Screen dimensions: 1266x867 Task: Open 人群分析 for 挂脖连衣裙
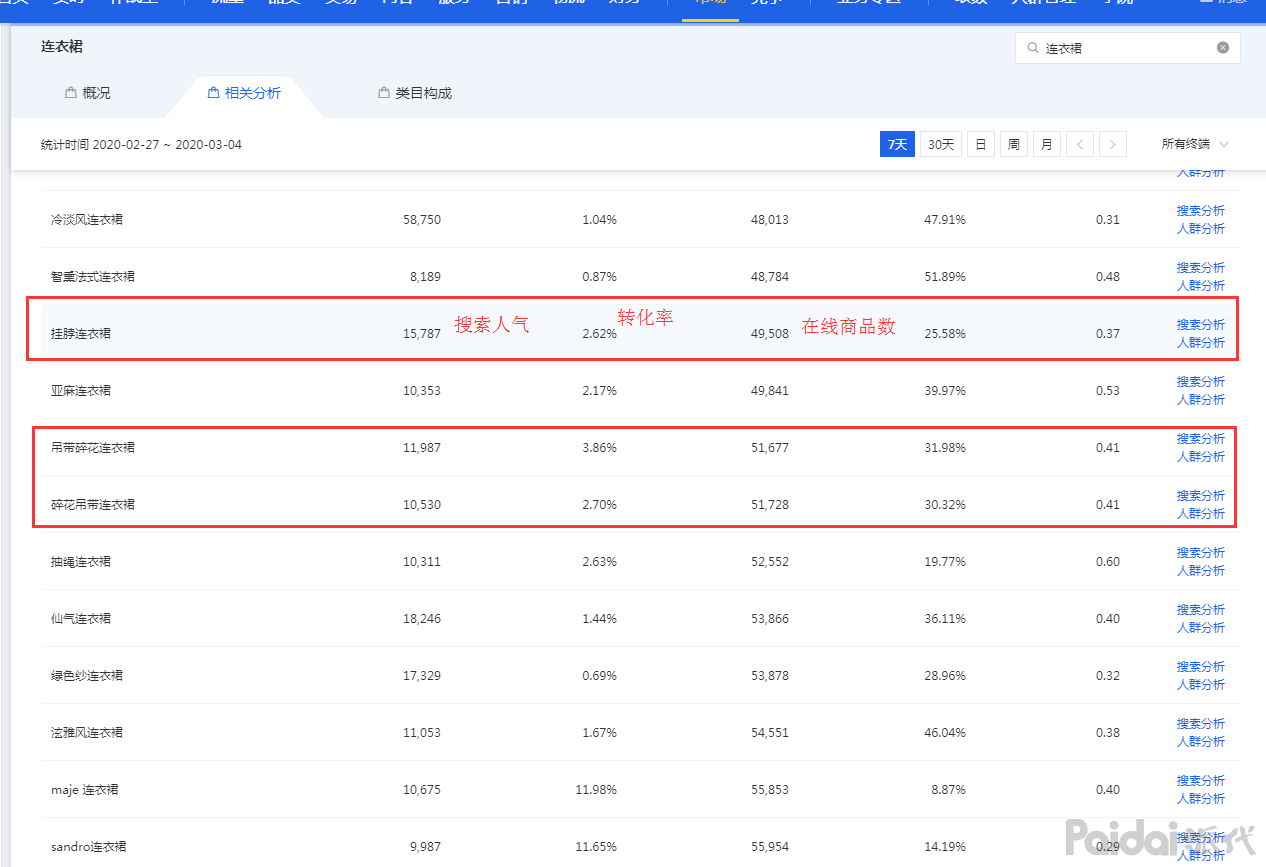[x=1200, y=342]
